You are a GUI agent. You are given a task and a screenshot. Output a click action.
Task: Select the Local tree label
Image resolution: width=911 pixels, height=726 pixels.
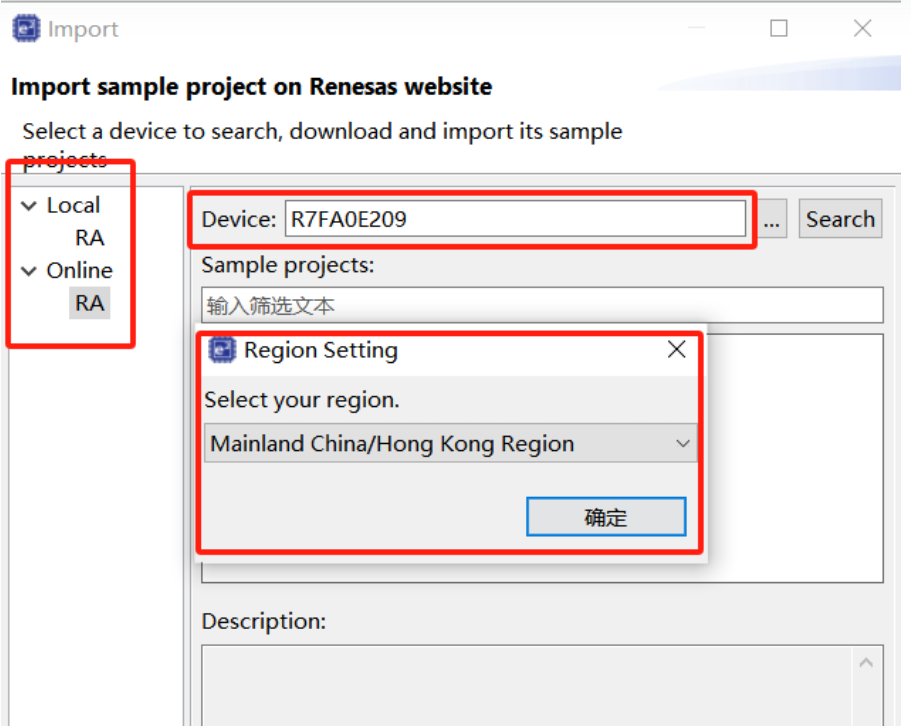pyautogui.click(x=73, y=206)
